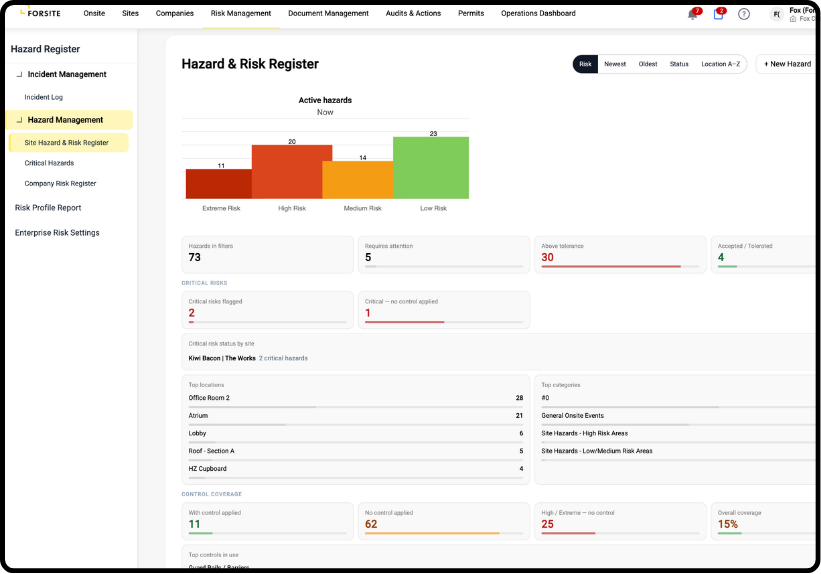821x574 pixels.
Task: Follow the 2 critical hazards link
Action: [283, 358]
